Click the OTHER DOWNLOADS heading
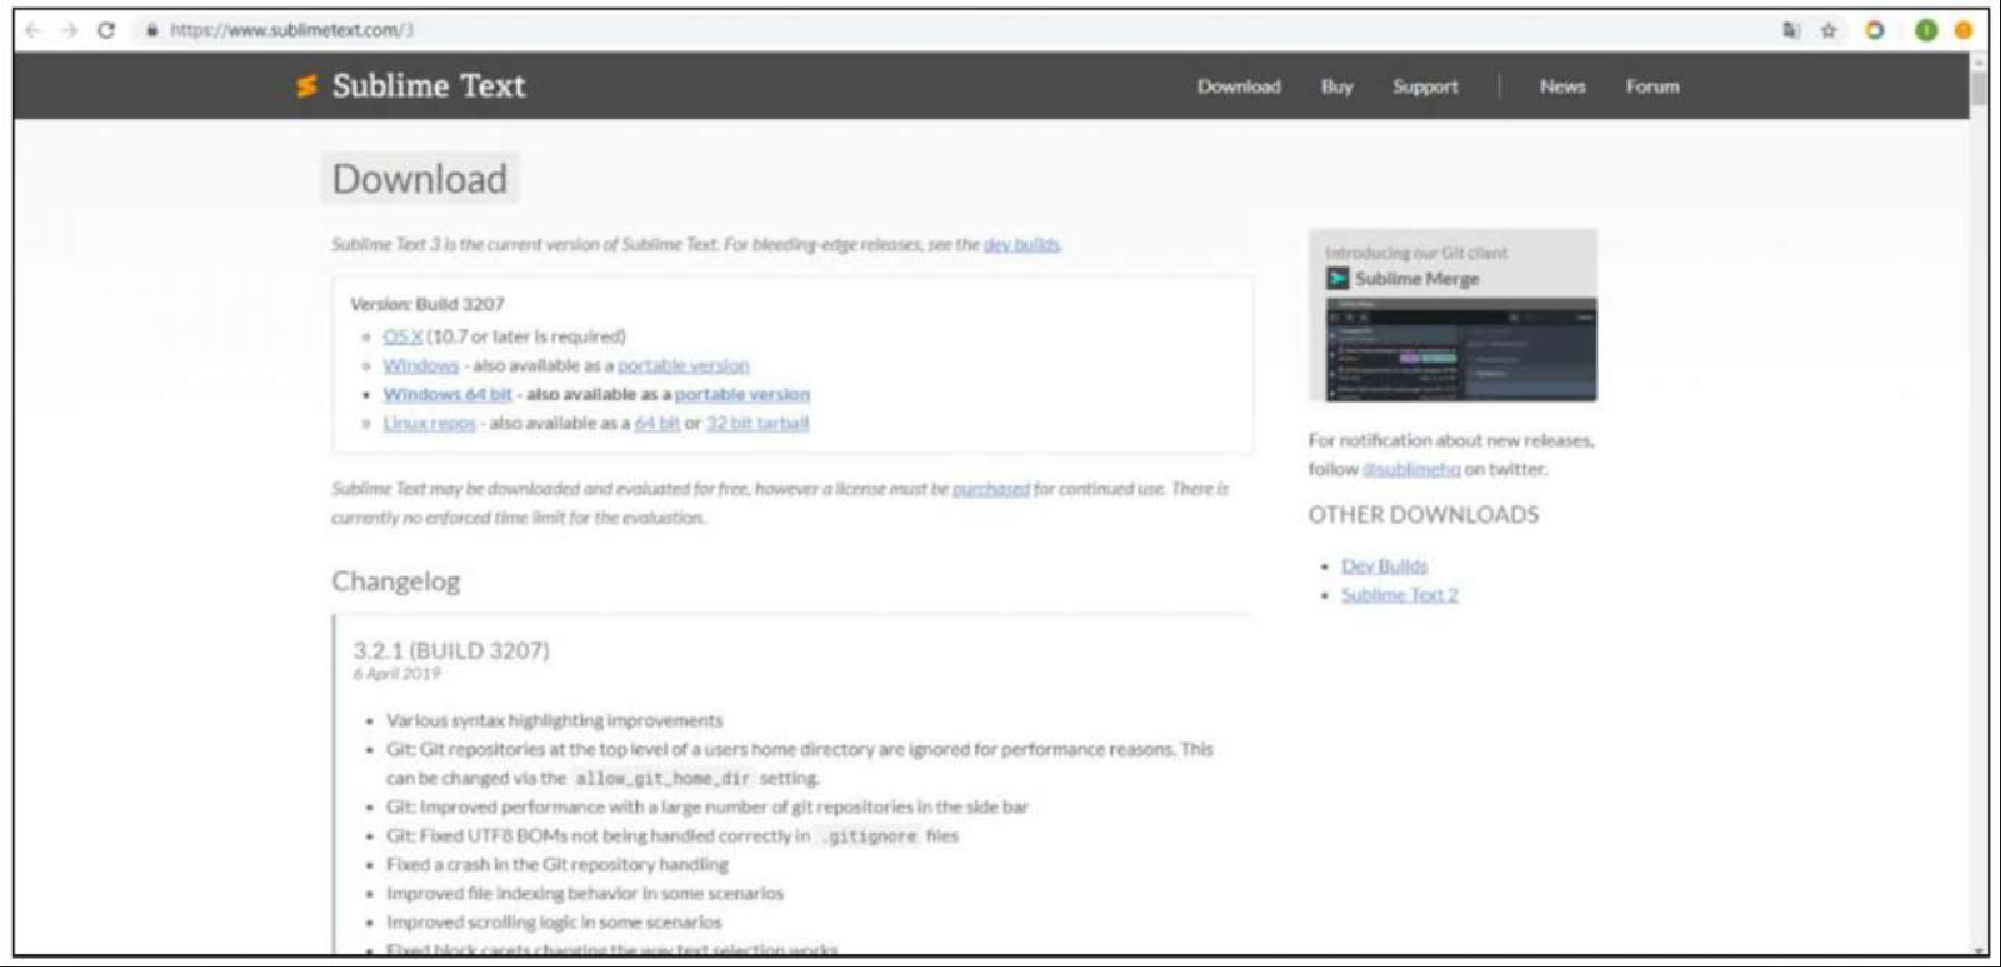Viewport: 2001px width, 967px height. [1423, 514]
